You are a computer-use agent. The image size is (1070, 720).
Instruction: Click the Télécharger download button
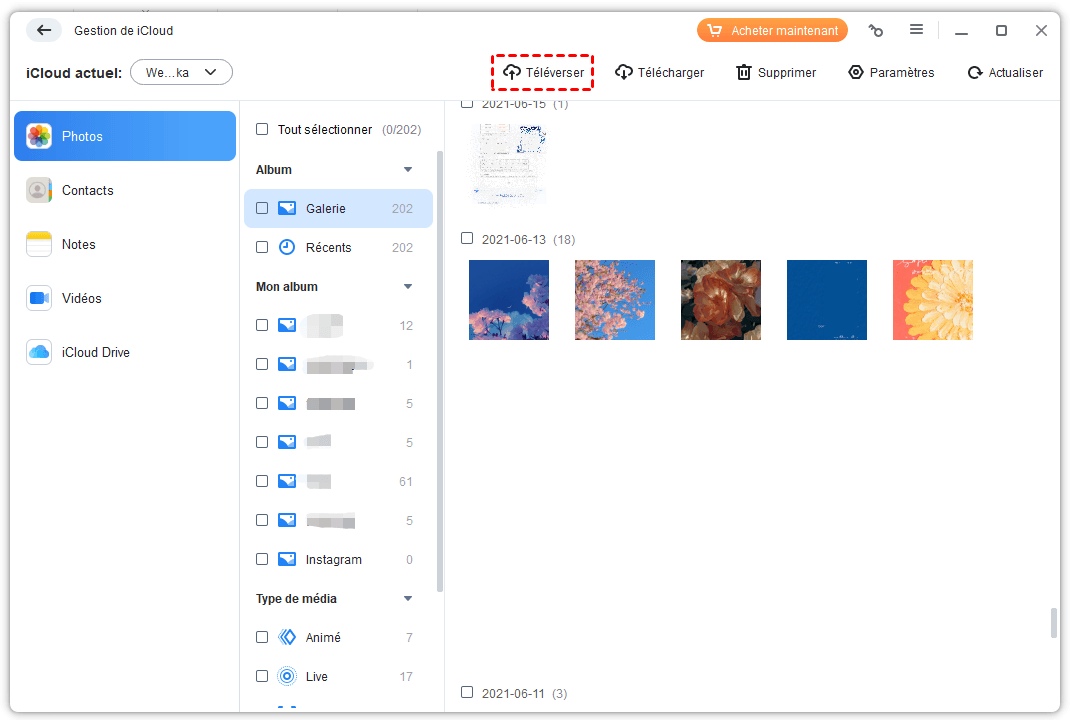[x=659, y=73]
